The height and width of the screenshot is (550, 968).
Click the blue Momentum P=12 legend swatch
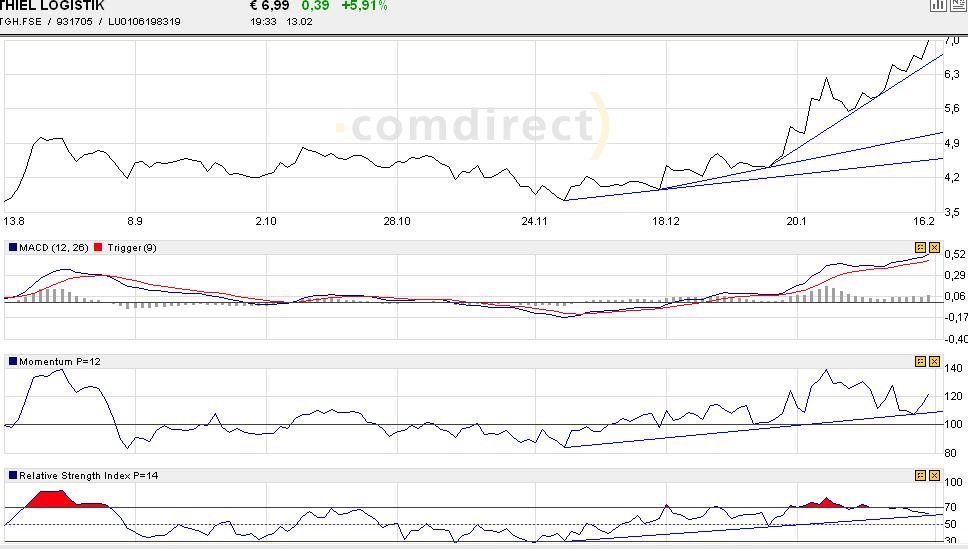[12, 361]
